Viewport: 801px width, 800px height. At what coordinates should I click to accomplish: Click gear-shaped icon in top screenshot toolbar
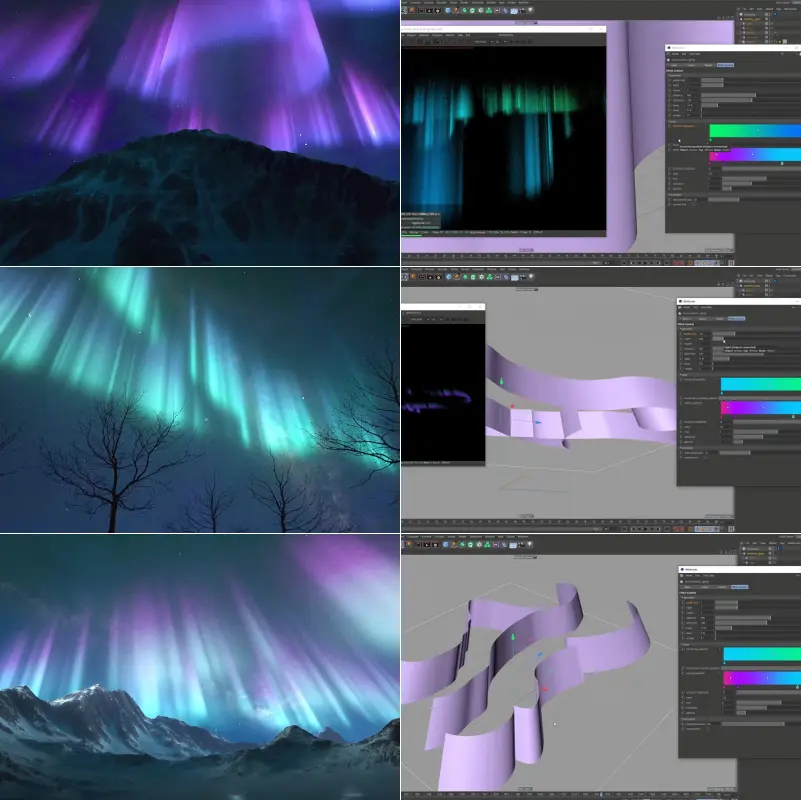point(481,10)
